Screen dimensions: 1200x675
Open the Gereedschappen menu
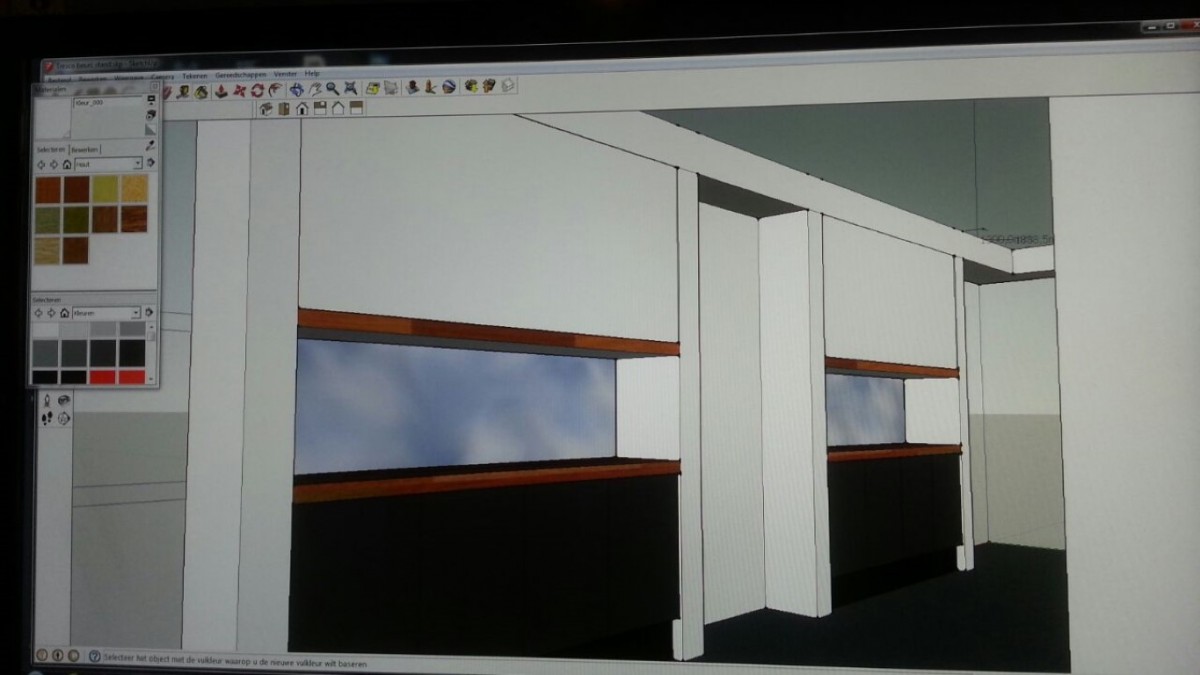tap(240, 75)
